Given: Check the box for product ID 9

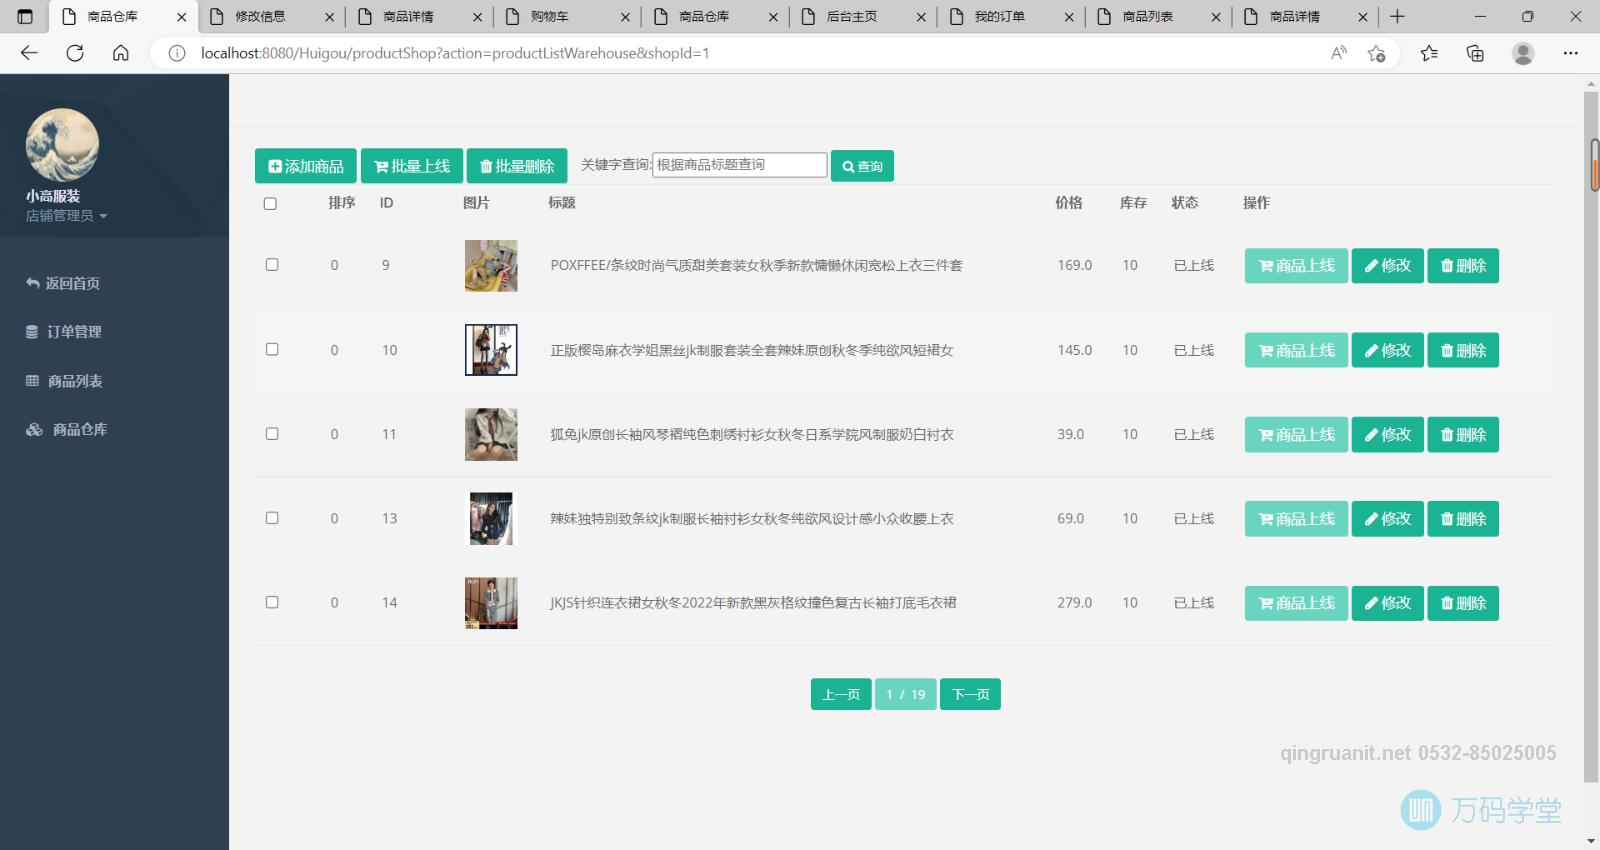Looking at the screenshot, I should 272,265.
